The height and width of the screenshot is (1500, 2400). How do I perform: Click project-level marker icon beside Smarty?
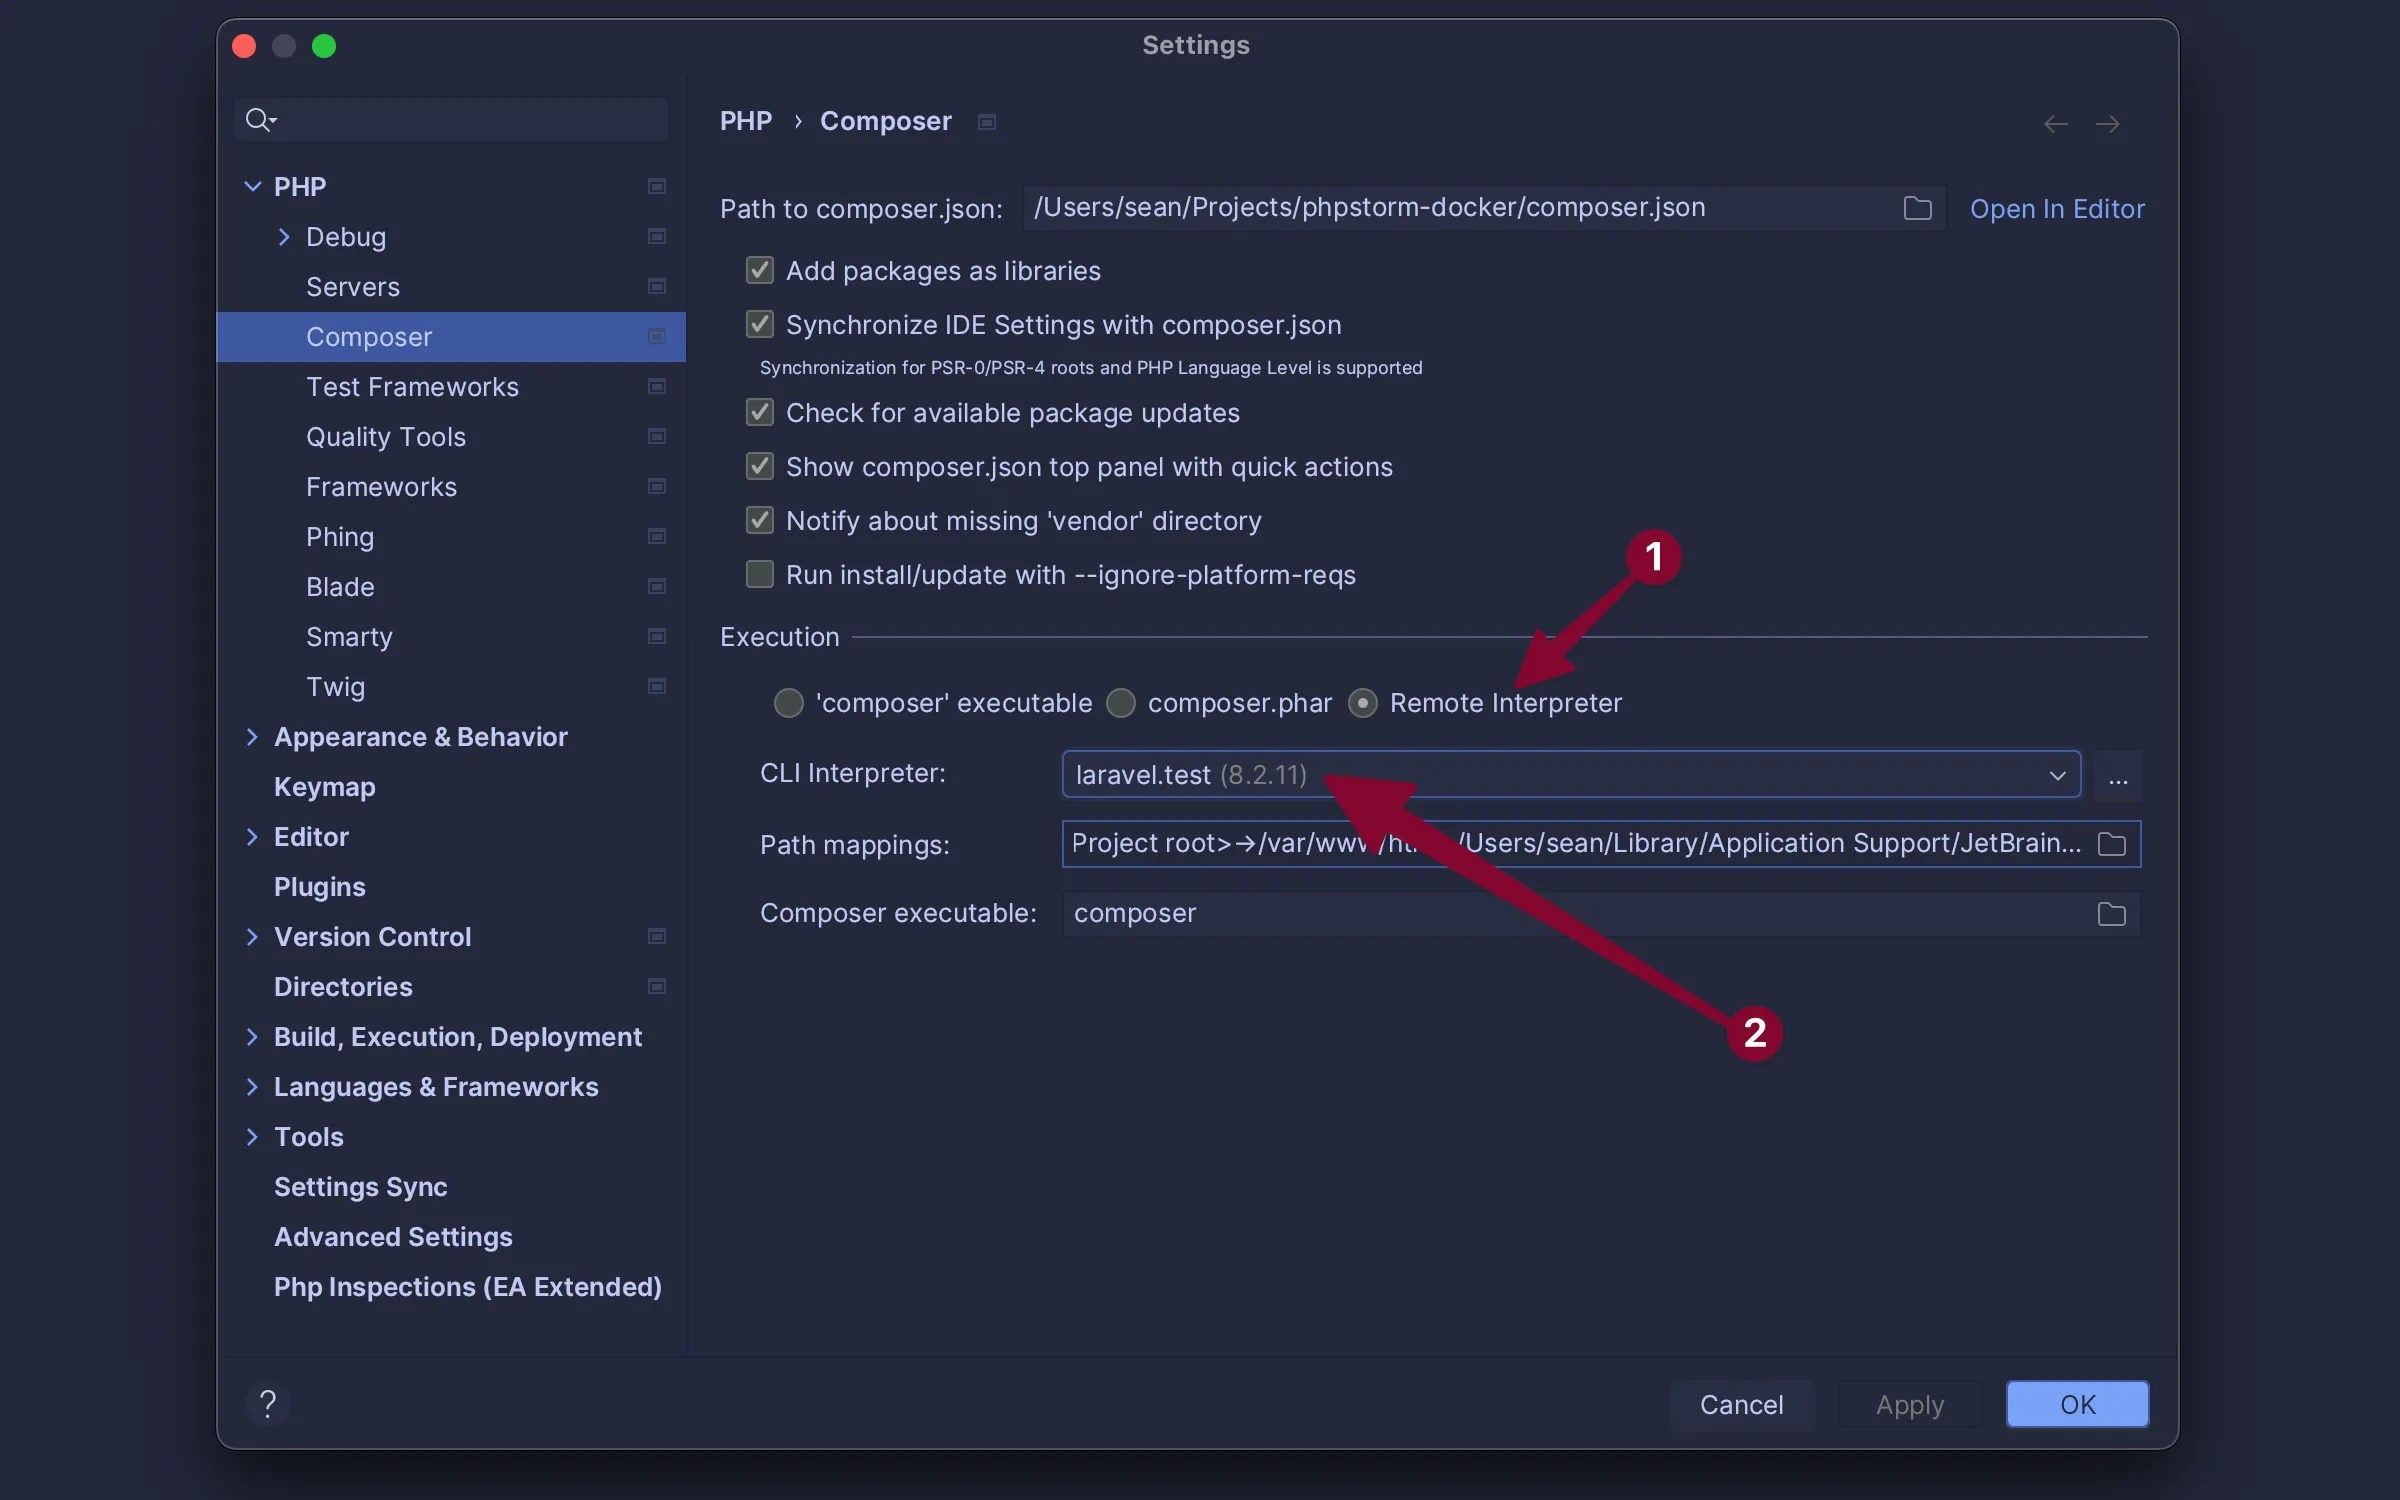(x=657, y=636)
